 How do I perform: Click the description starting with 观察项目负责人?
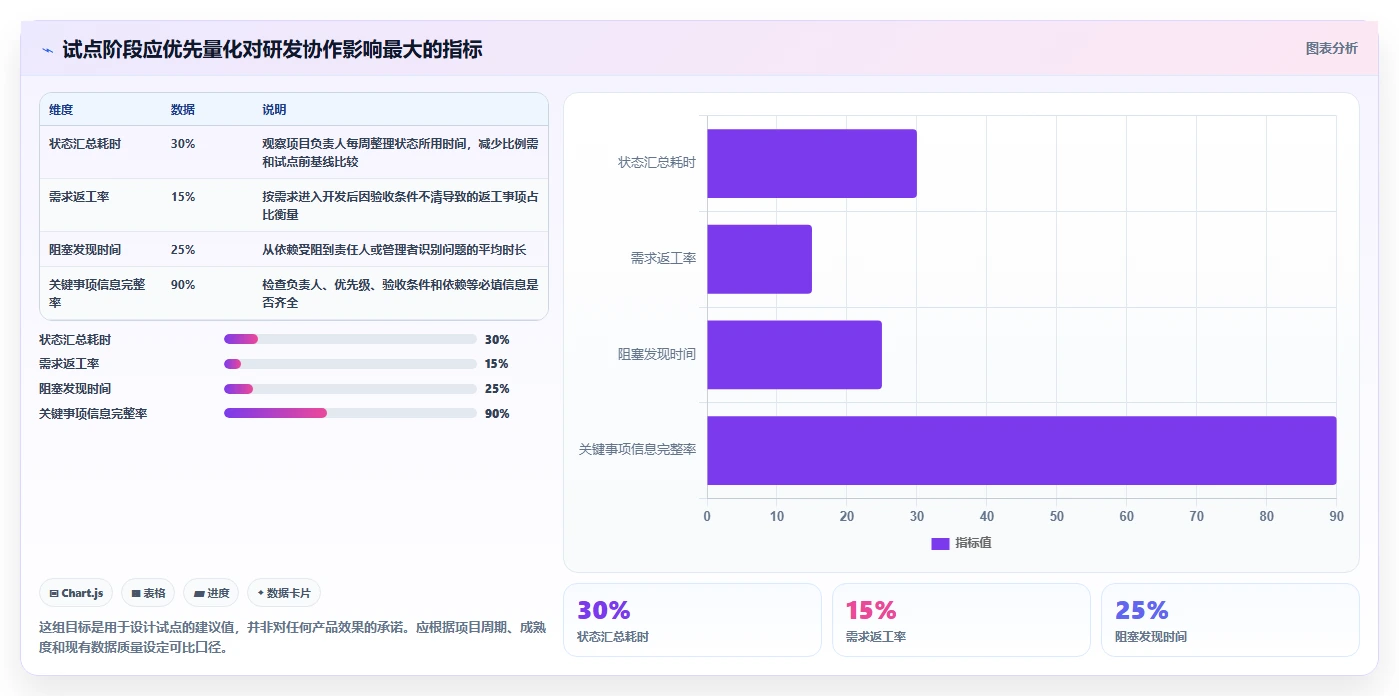400,153
